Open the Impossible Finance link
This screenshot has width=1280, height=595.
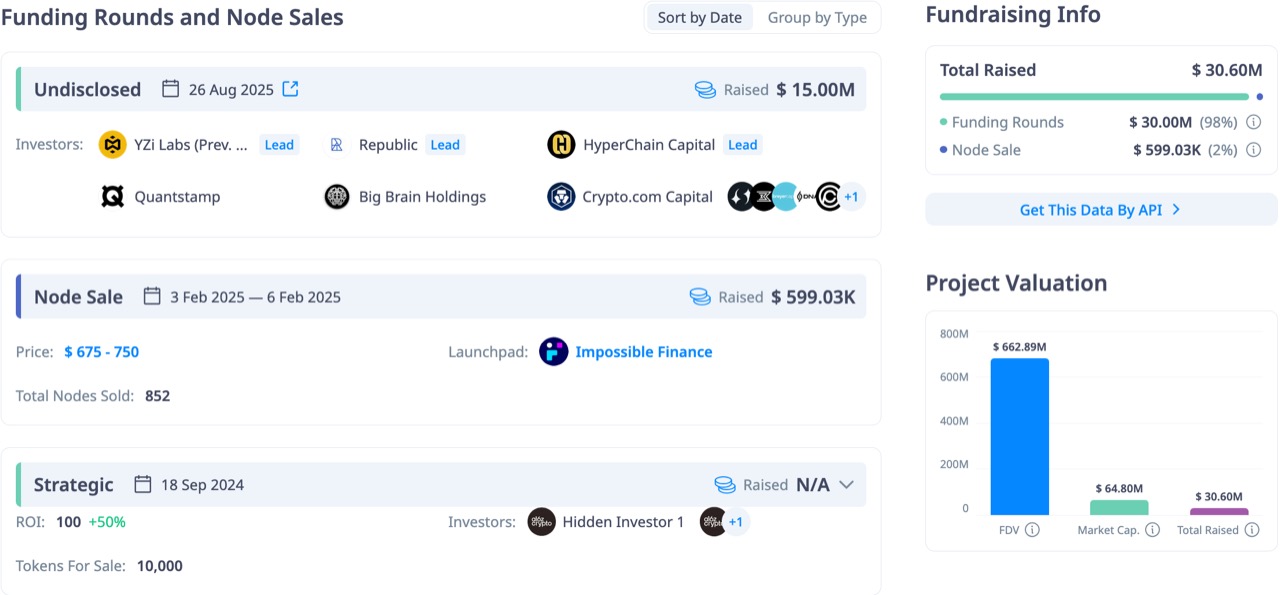click(x=644, y=352)
